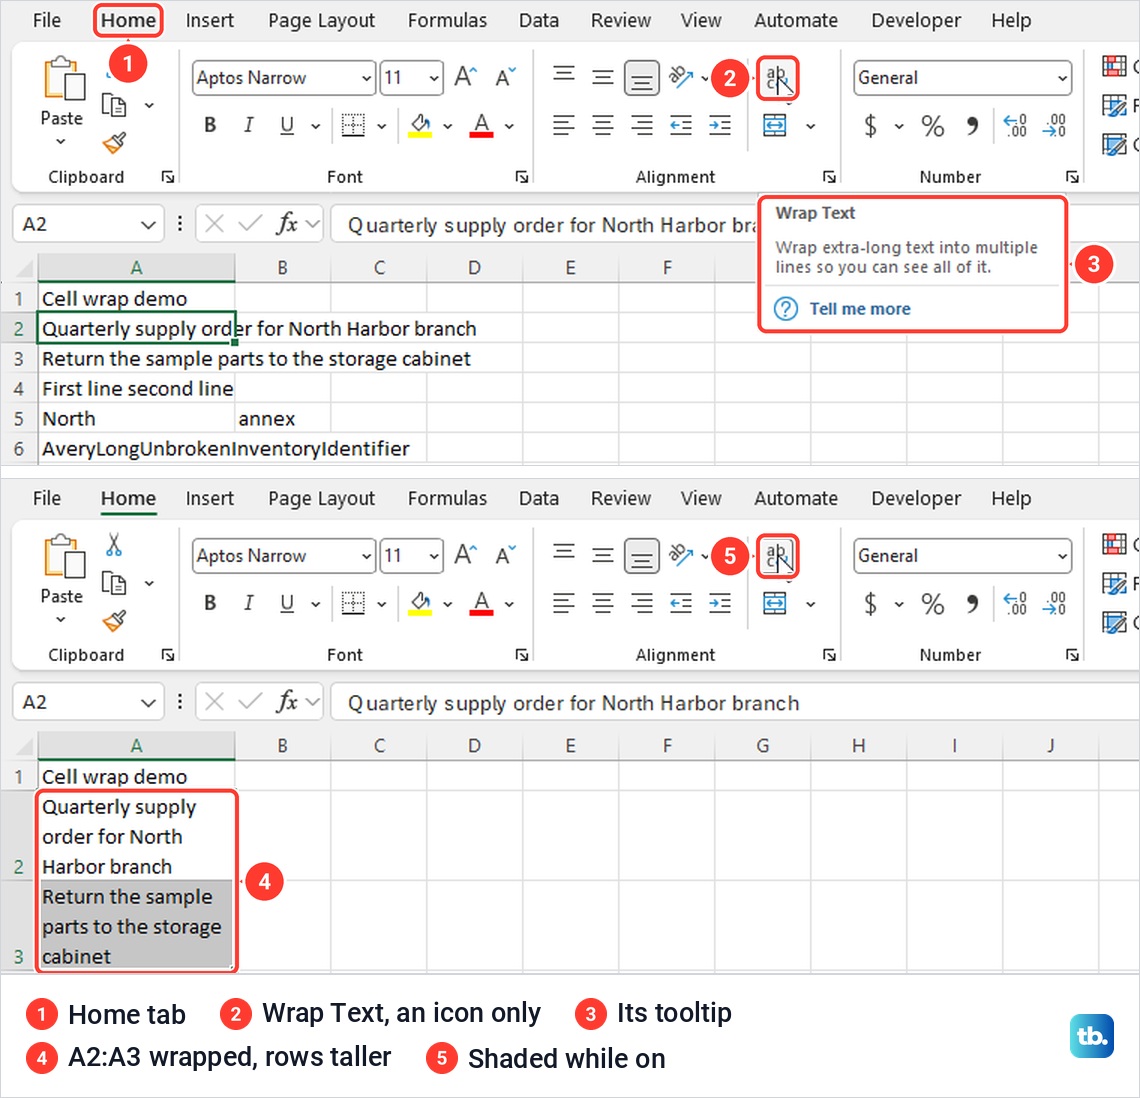Increase font size in lower screenshot ribbon
1140x1098 pixels.
coord(465,555)
